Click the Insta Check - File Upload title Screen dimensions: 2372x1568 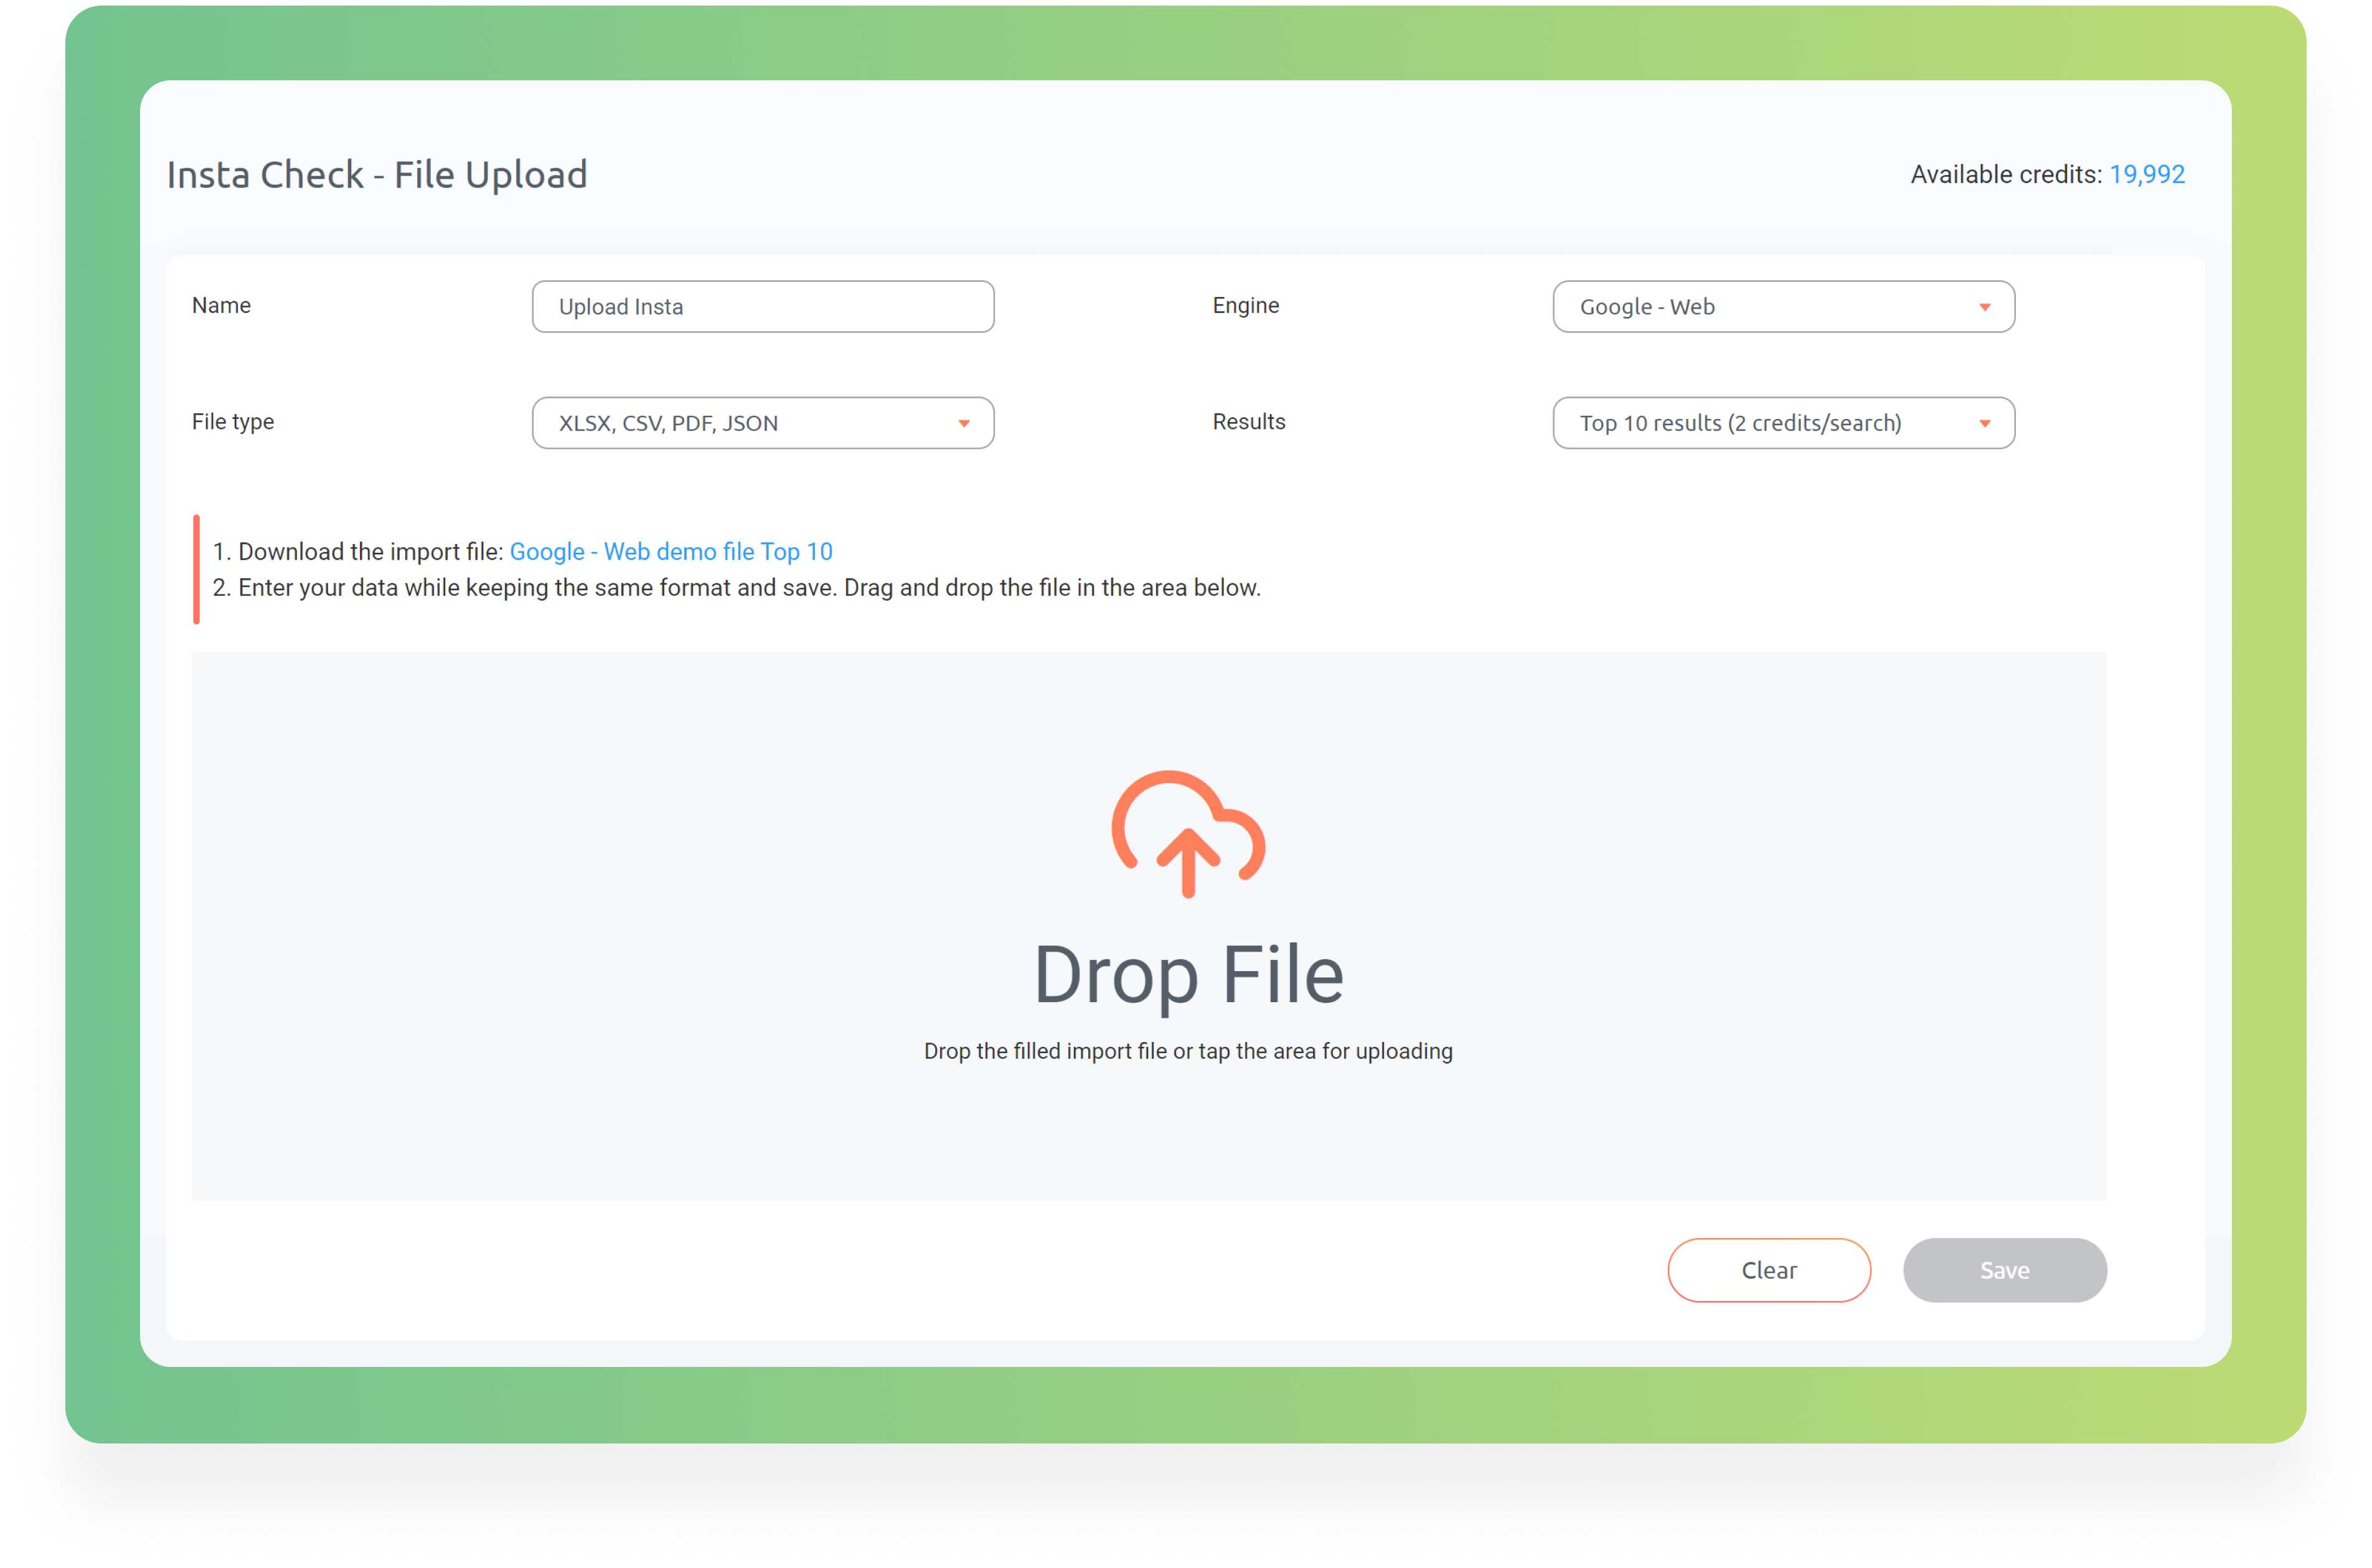pos(377,175)
